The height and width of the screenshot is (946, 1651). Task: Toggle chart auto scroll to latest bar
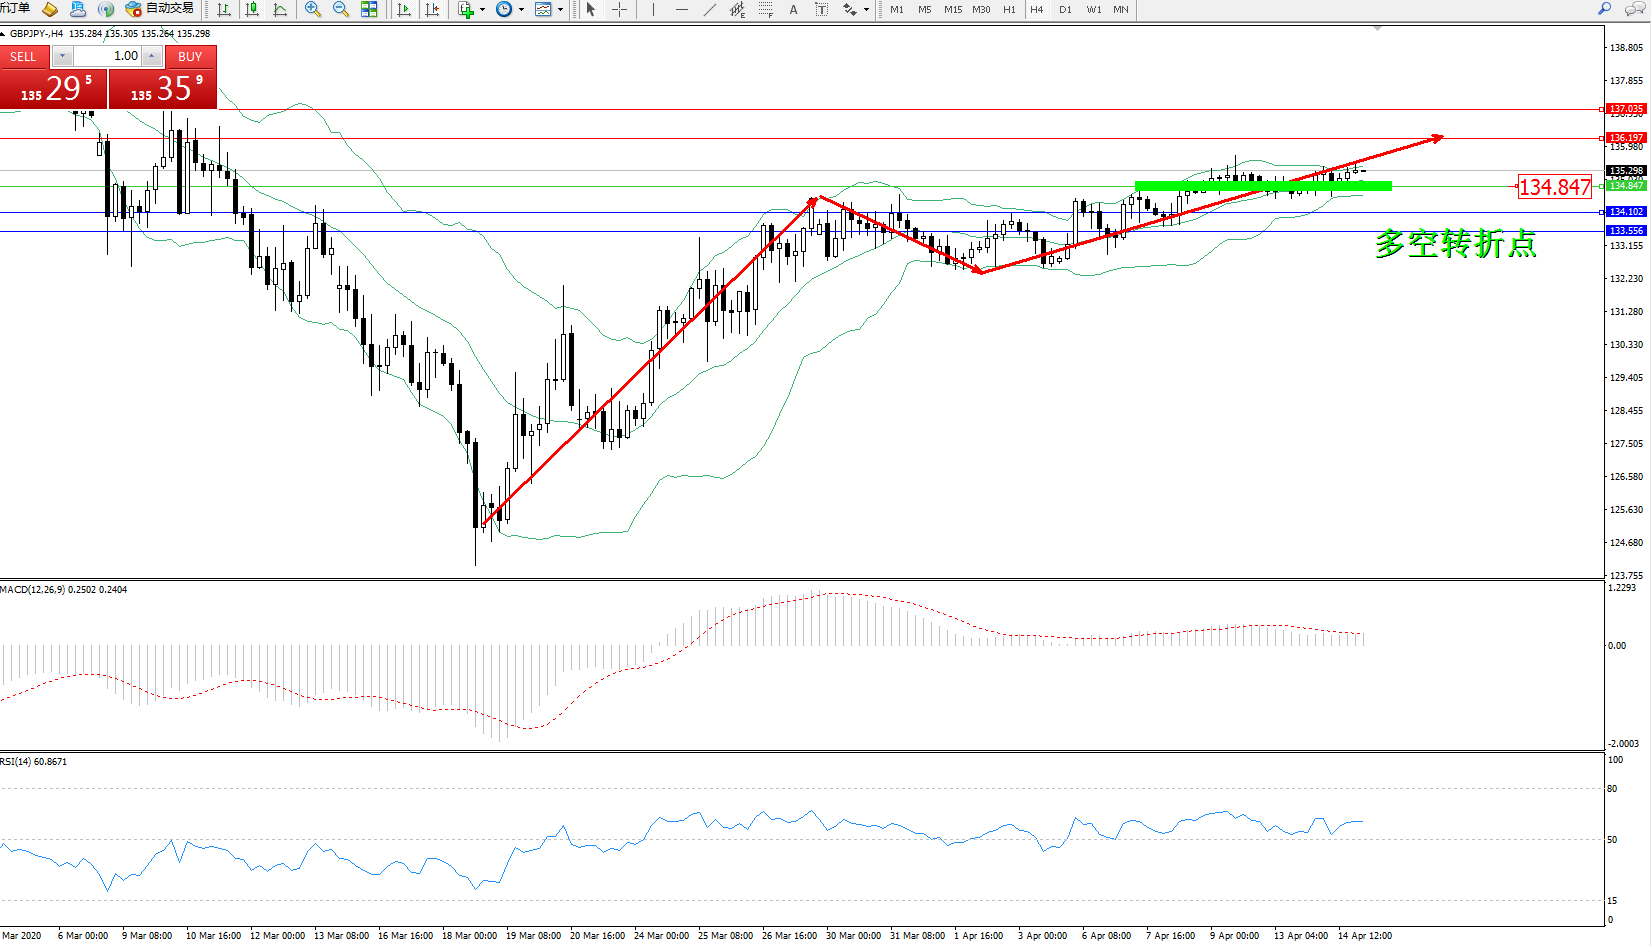tap(404, 9)
